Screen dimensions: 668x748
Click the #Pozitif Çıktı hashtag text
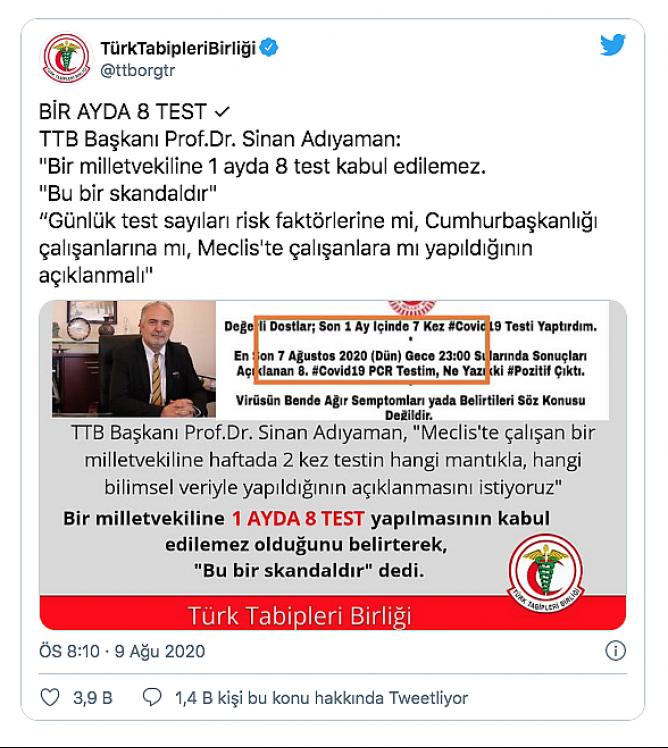(x=545, y=371)
